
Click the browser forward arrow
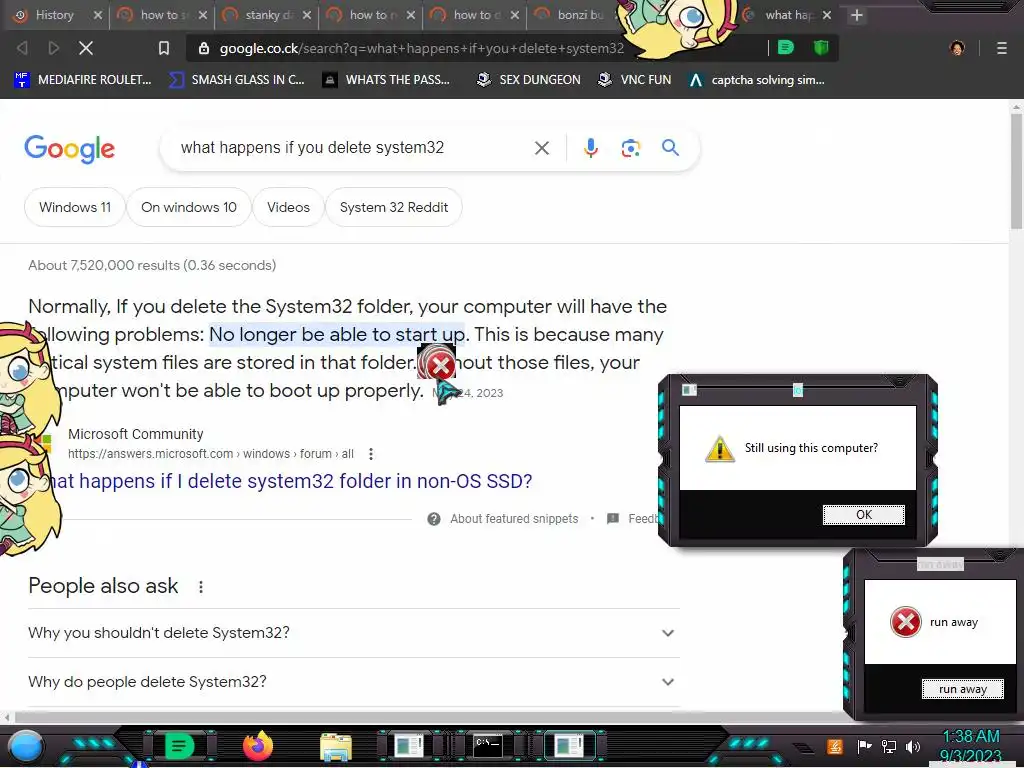[54, 48]
